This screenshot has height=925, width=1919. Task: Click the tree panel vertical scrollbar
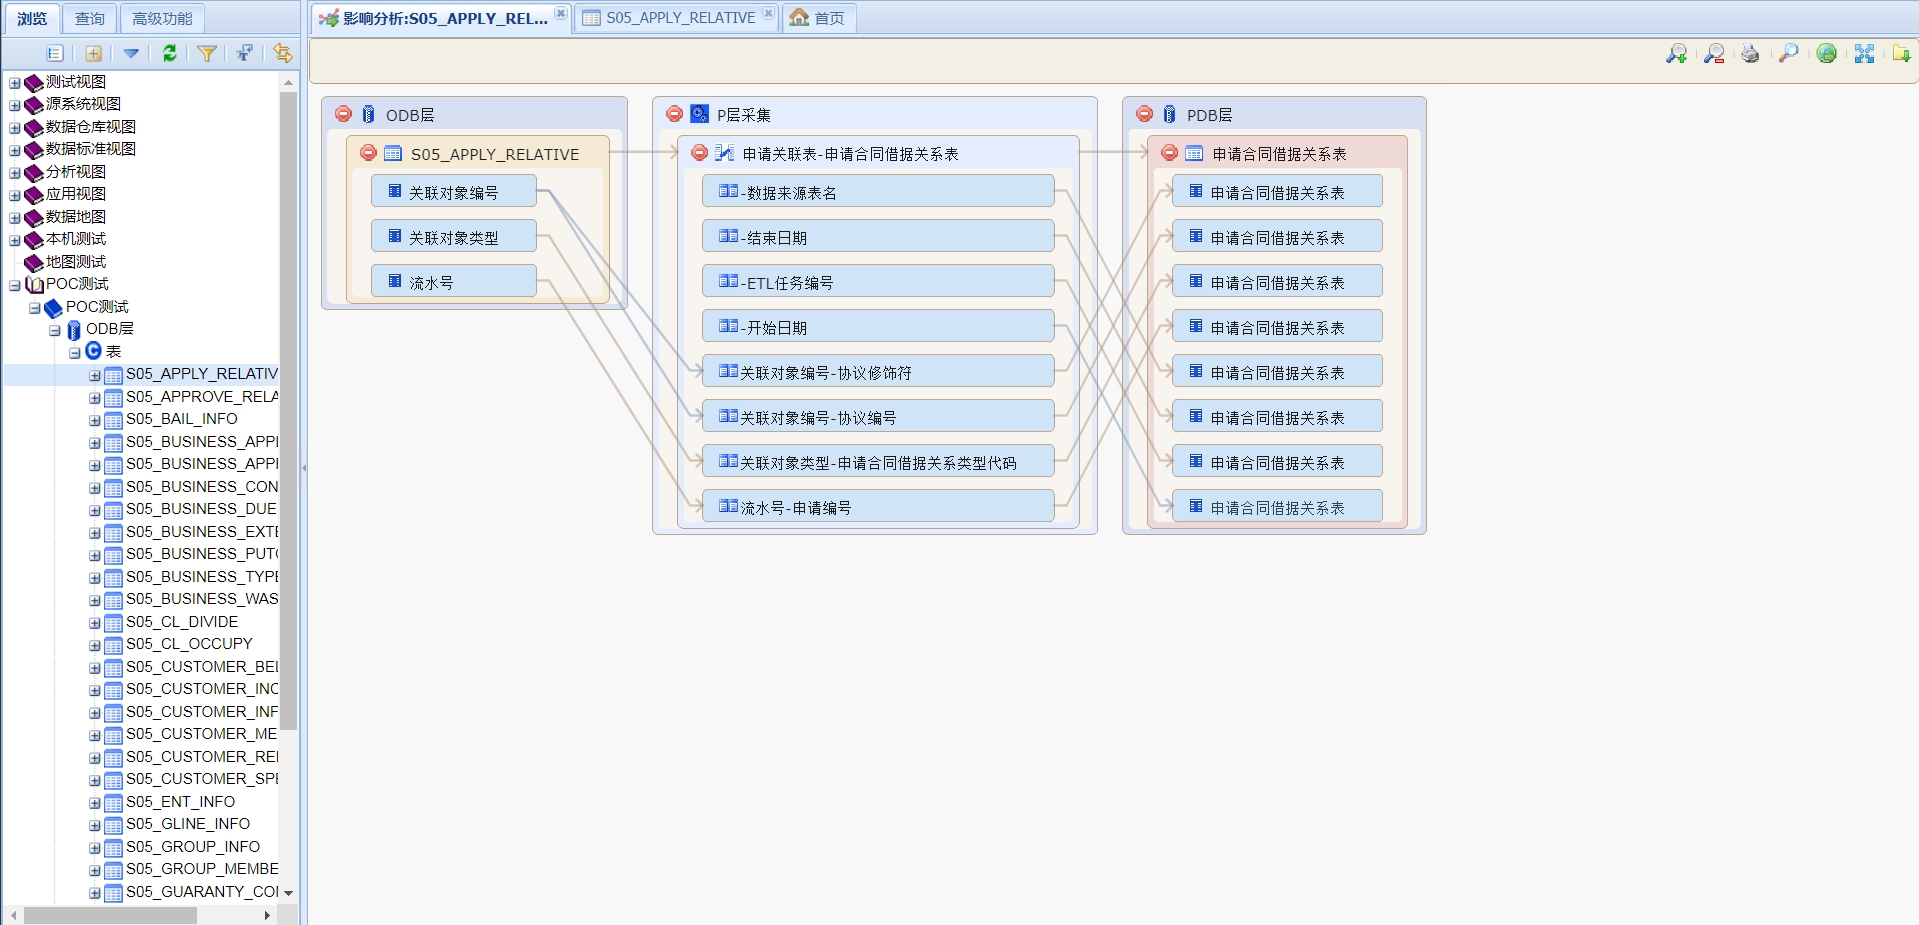(288, 410)
